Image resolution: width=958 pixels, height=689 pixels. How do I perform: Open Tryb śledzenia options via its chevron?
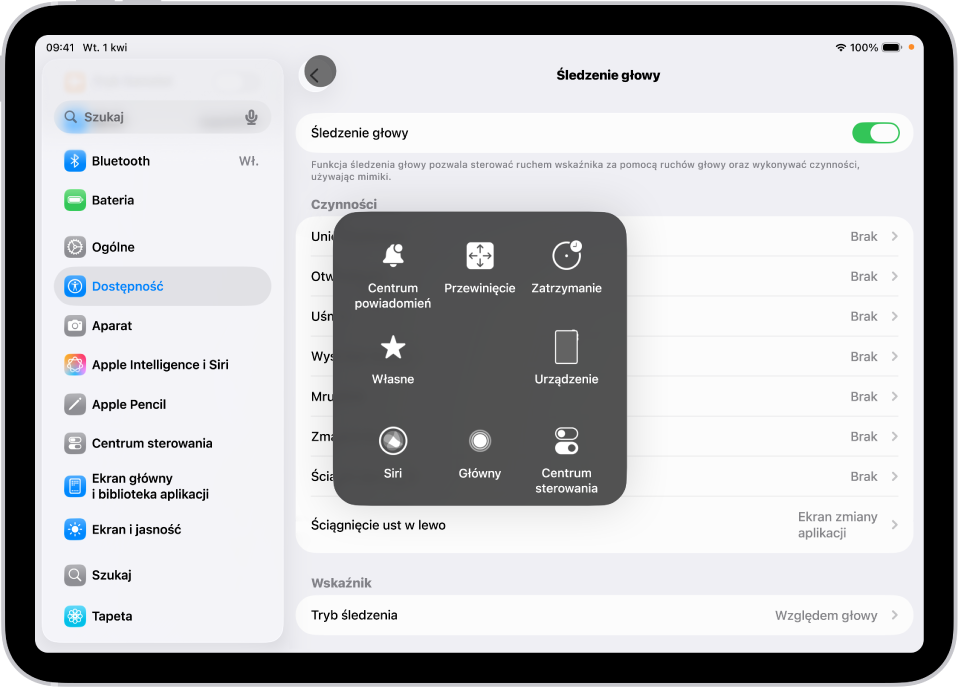click(895, 615)
